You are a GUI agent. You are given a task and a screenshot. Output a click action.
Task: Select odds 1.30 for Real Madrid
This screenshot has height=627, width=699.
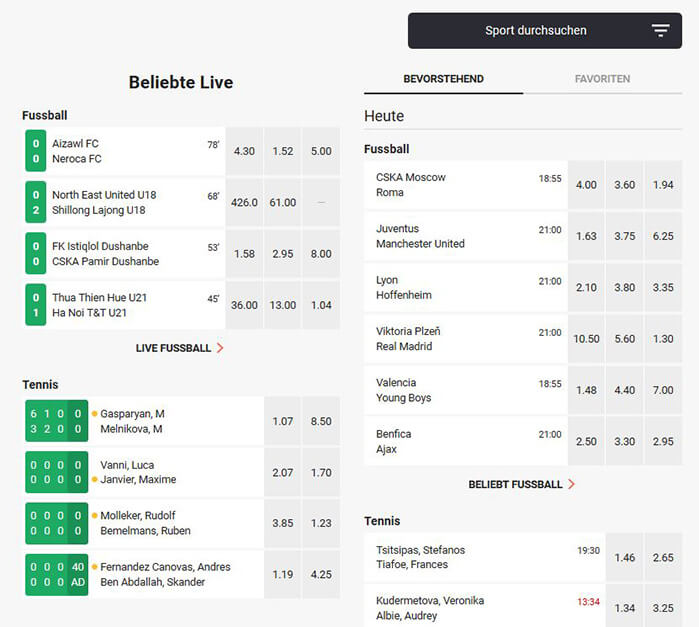[x=663, y=339]
